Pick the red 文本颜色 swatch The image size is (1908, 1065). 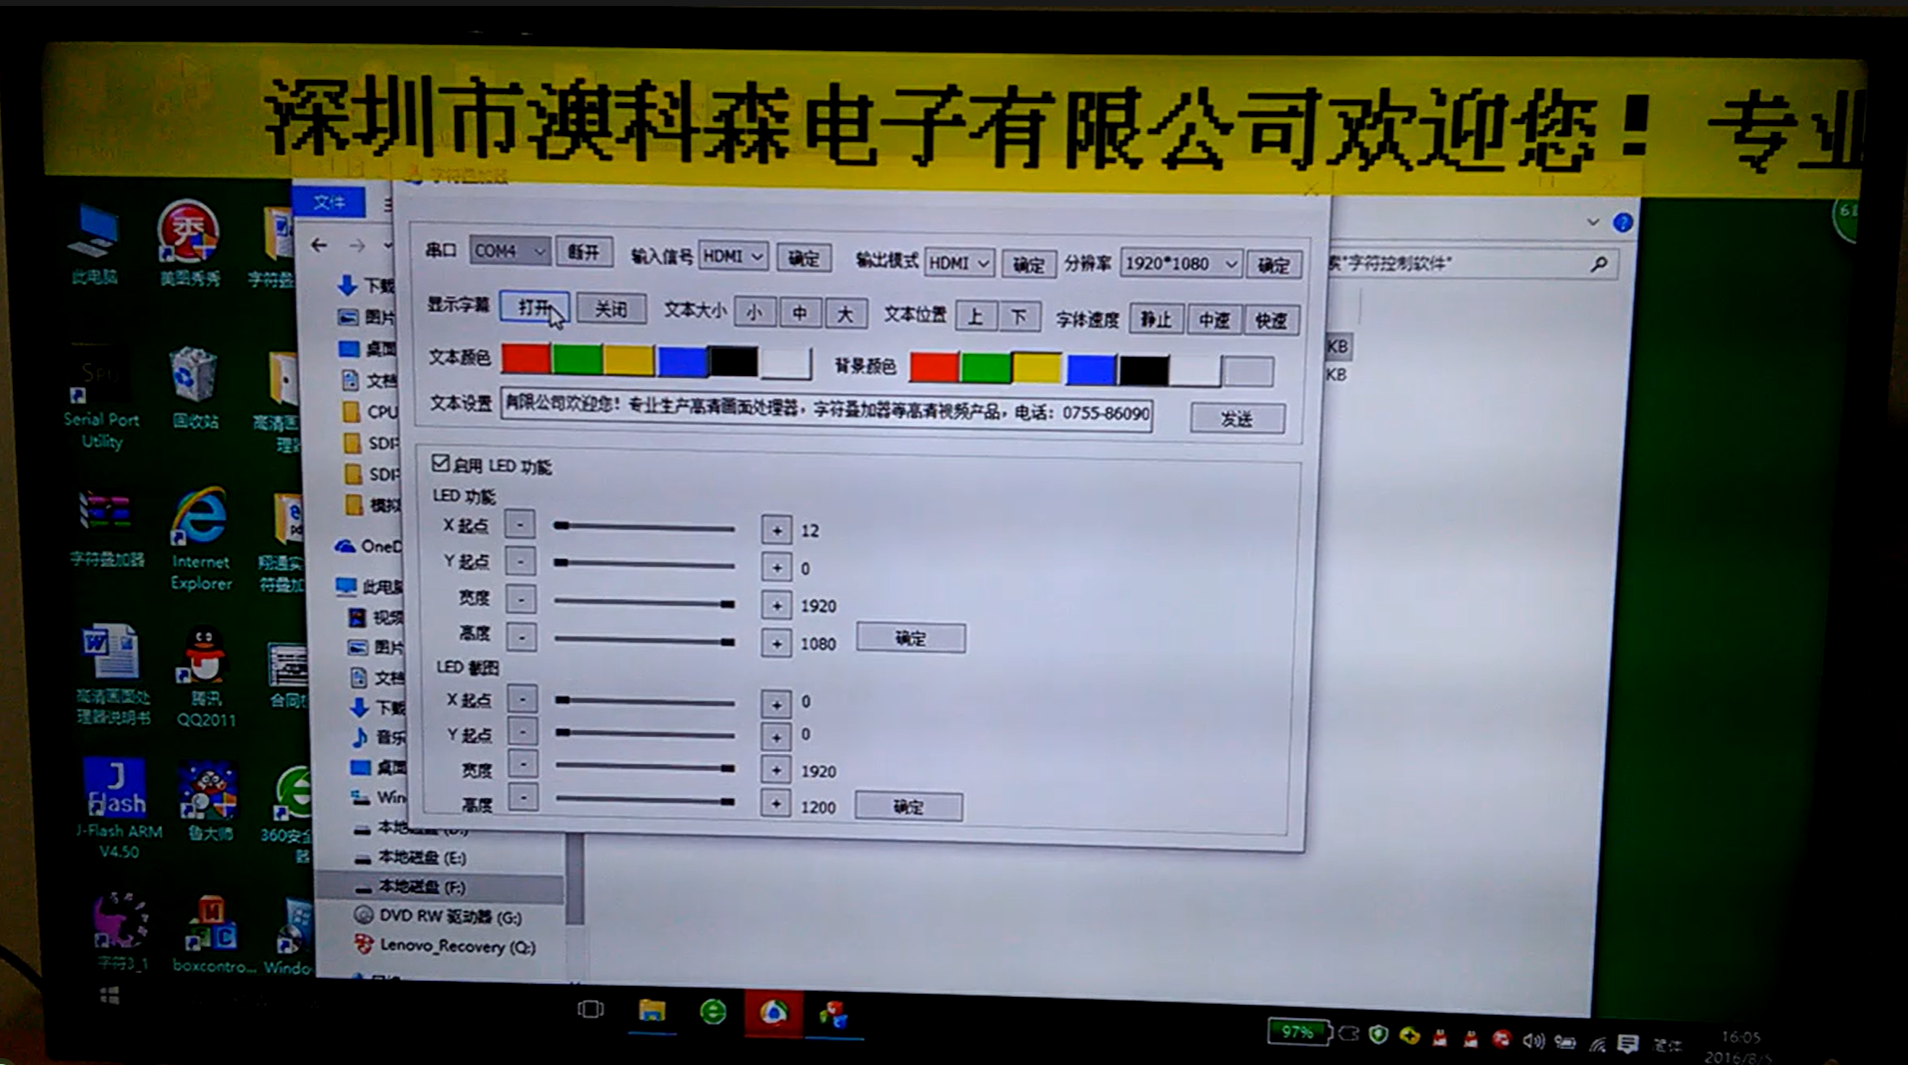coord(525,359)
